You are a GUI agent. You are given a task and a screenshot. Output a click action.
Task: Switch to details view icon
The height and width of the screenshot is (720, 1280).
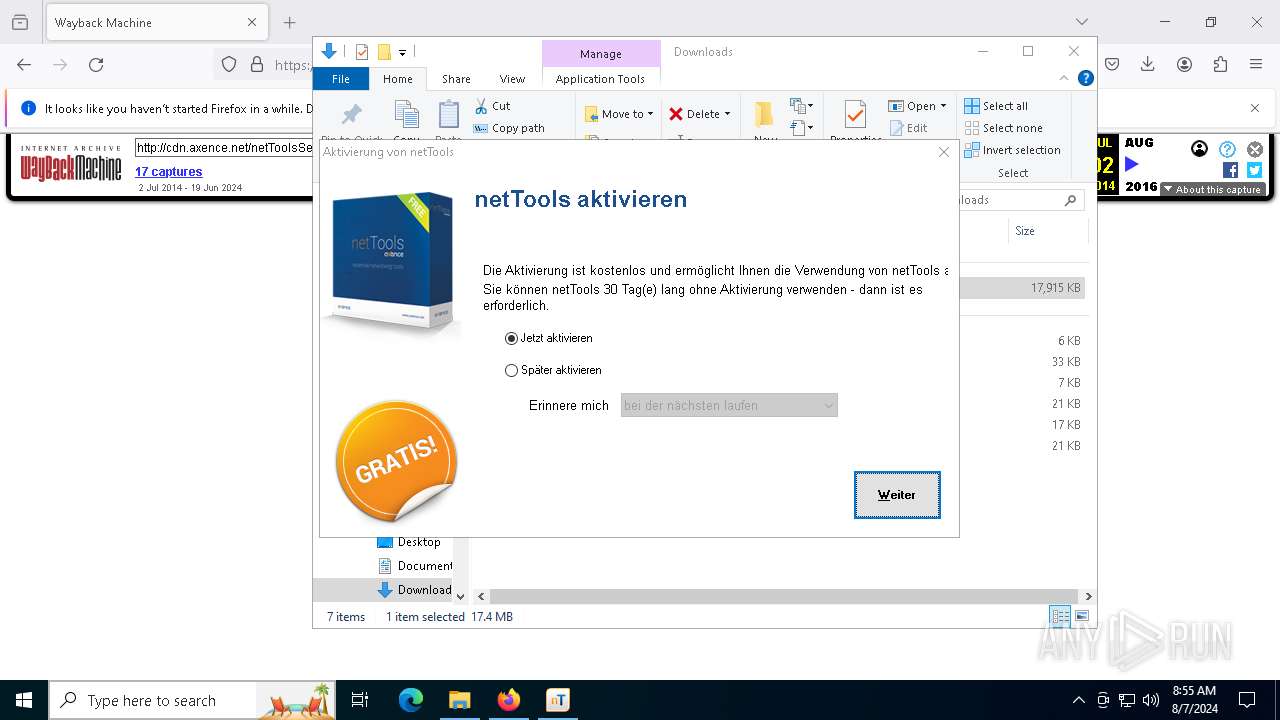(1060, 617)
